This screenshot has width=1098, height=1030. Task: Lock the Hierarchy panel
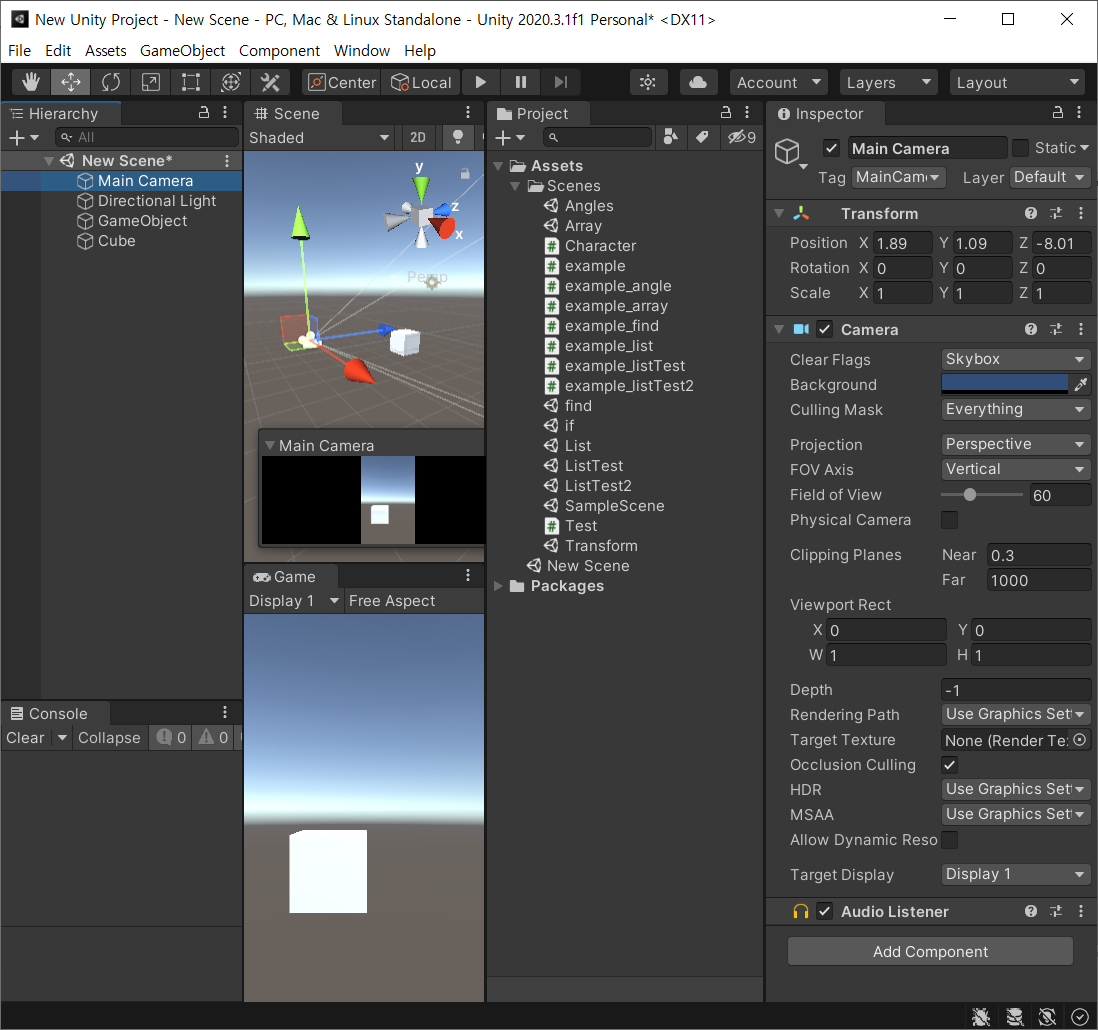point(204,113)
